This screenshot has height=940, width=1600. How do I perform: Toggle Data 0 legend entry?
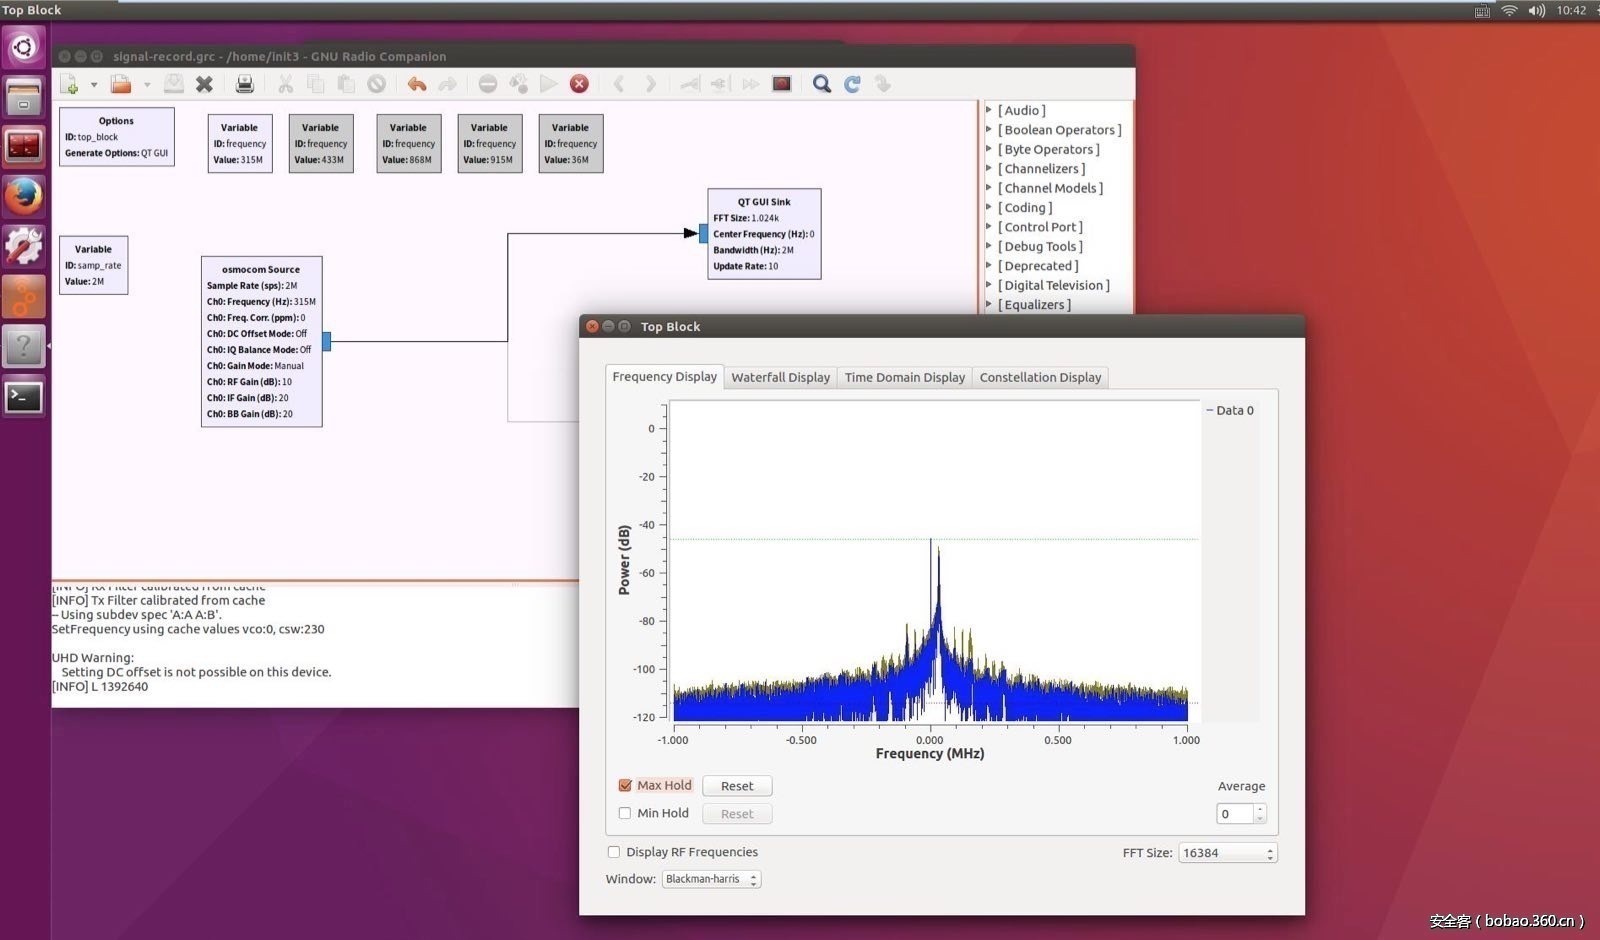coord(1233,410)
